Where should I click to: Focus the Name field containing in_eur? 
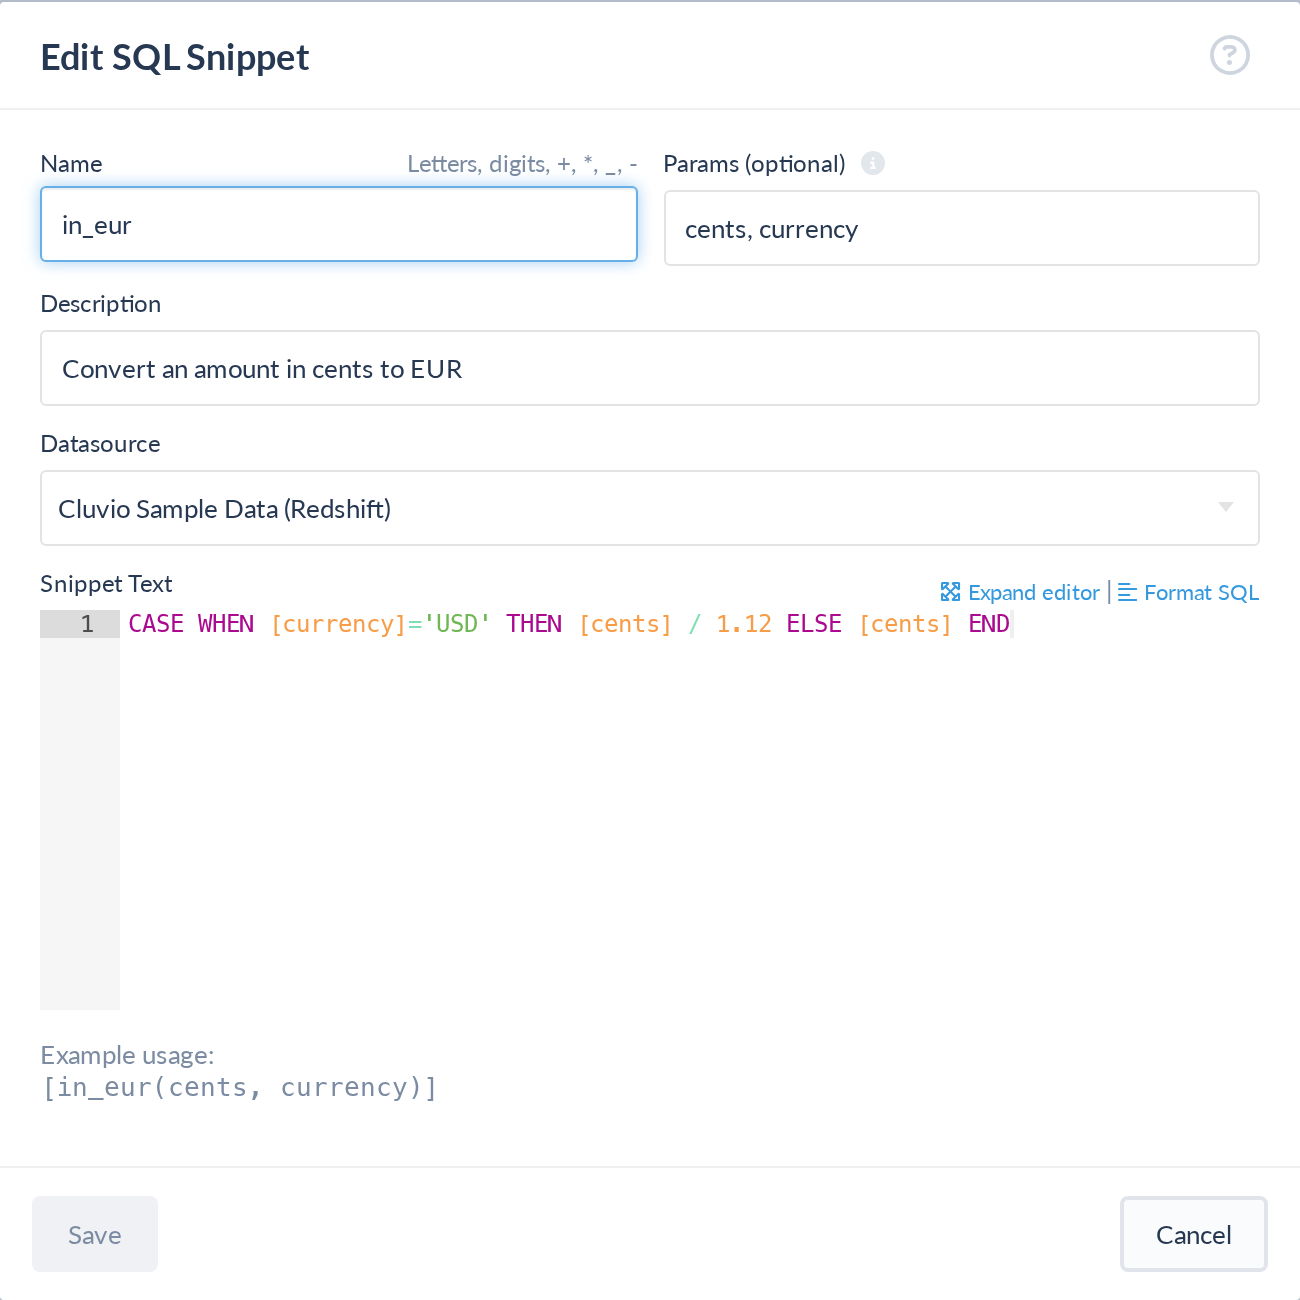click(339, 224)
